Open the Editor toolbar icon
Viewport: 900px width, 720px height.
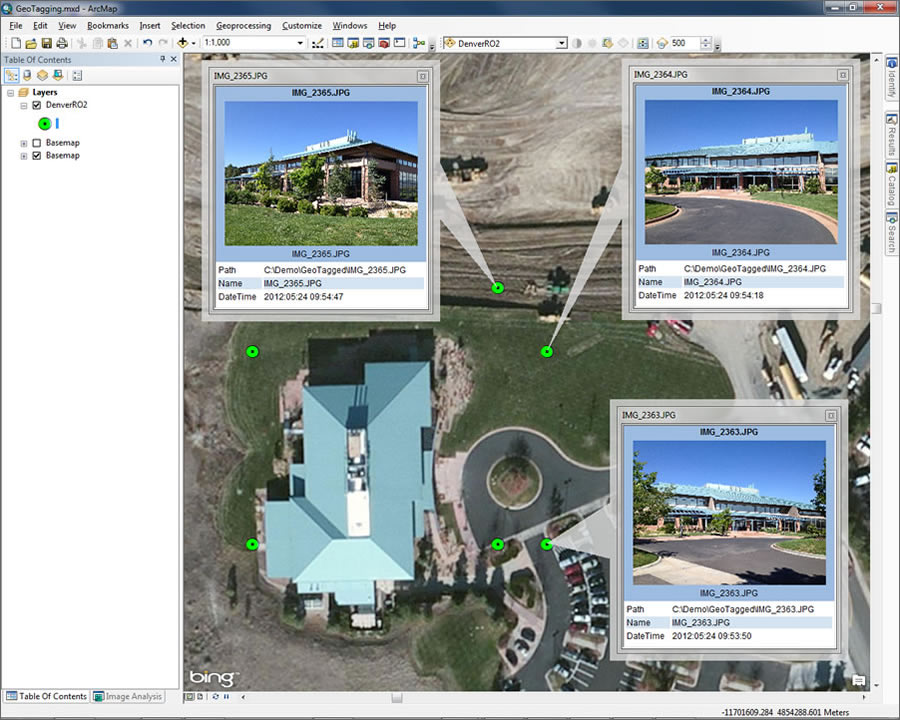click(317, 43)
